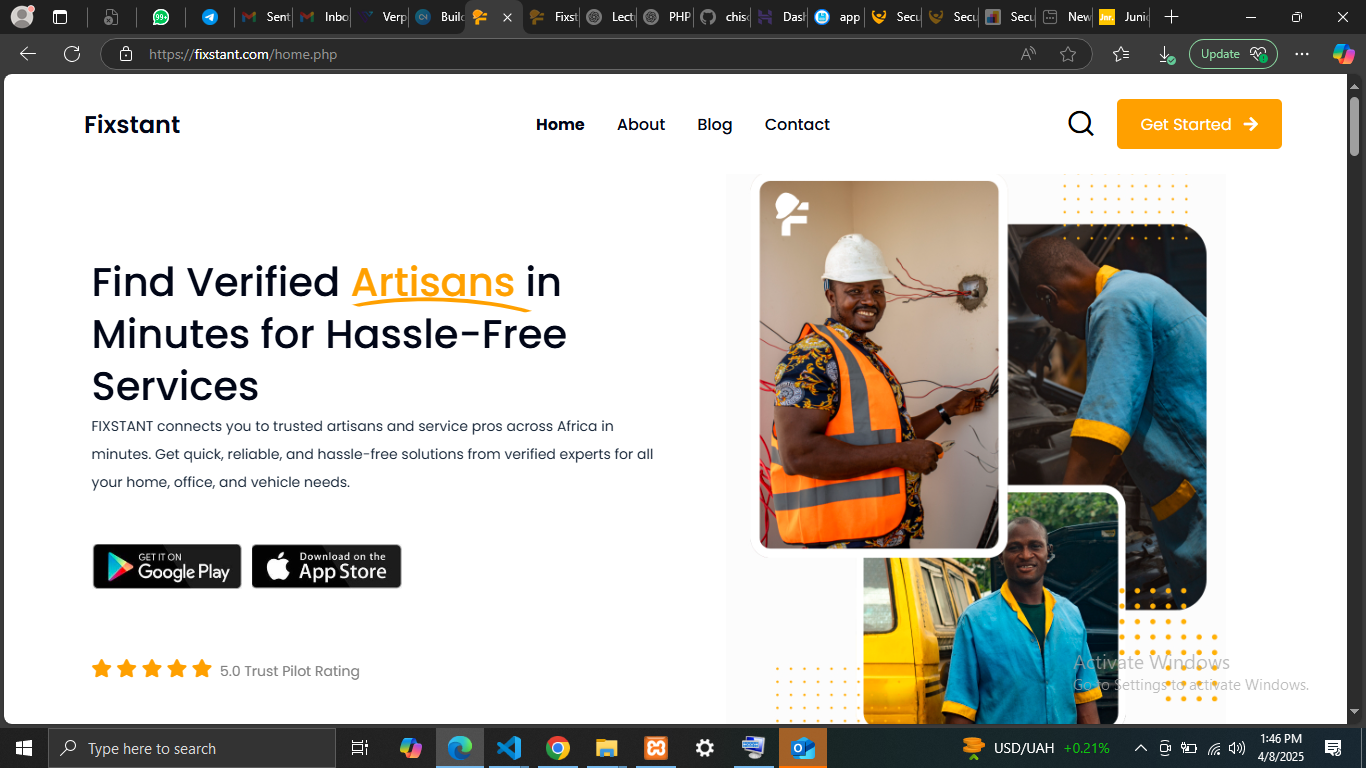Open File Explorer from the taskbar

(607, 748)
